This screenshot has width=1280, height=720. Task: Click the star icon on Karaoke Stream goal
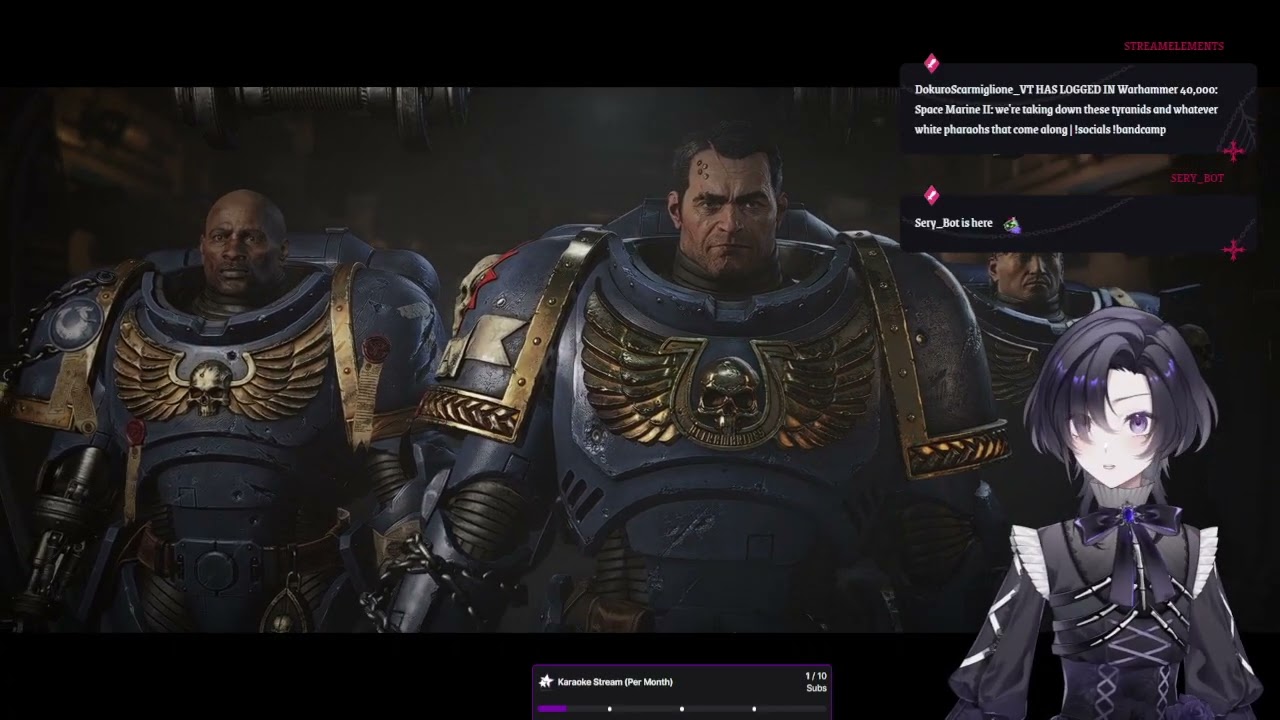[546, 681]
